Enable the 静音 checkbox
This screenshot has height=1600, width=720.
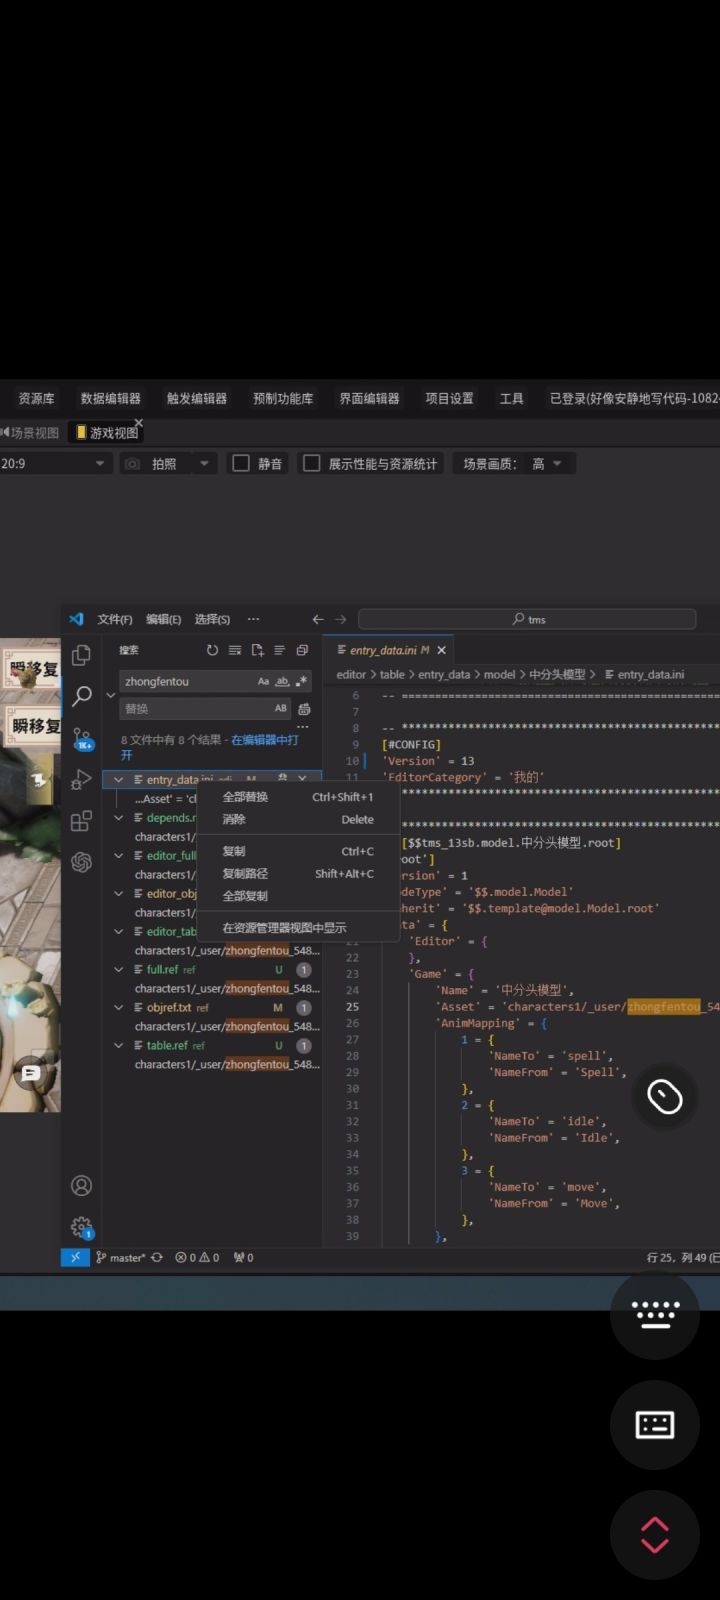pos(241,464)
